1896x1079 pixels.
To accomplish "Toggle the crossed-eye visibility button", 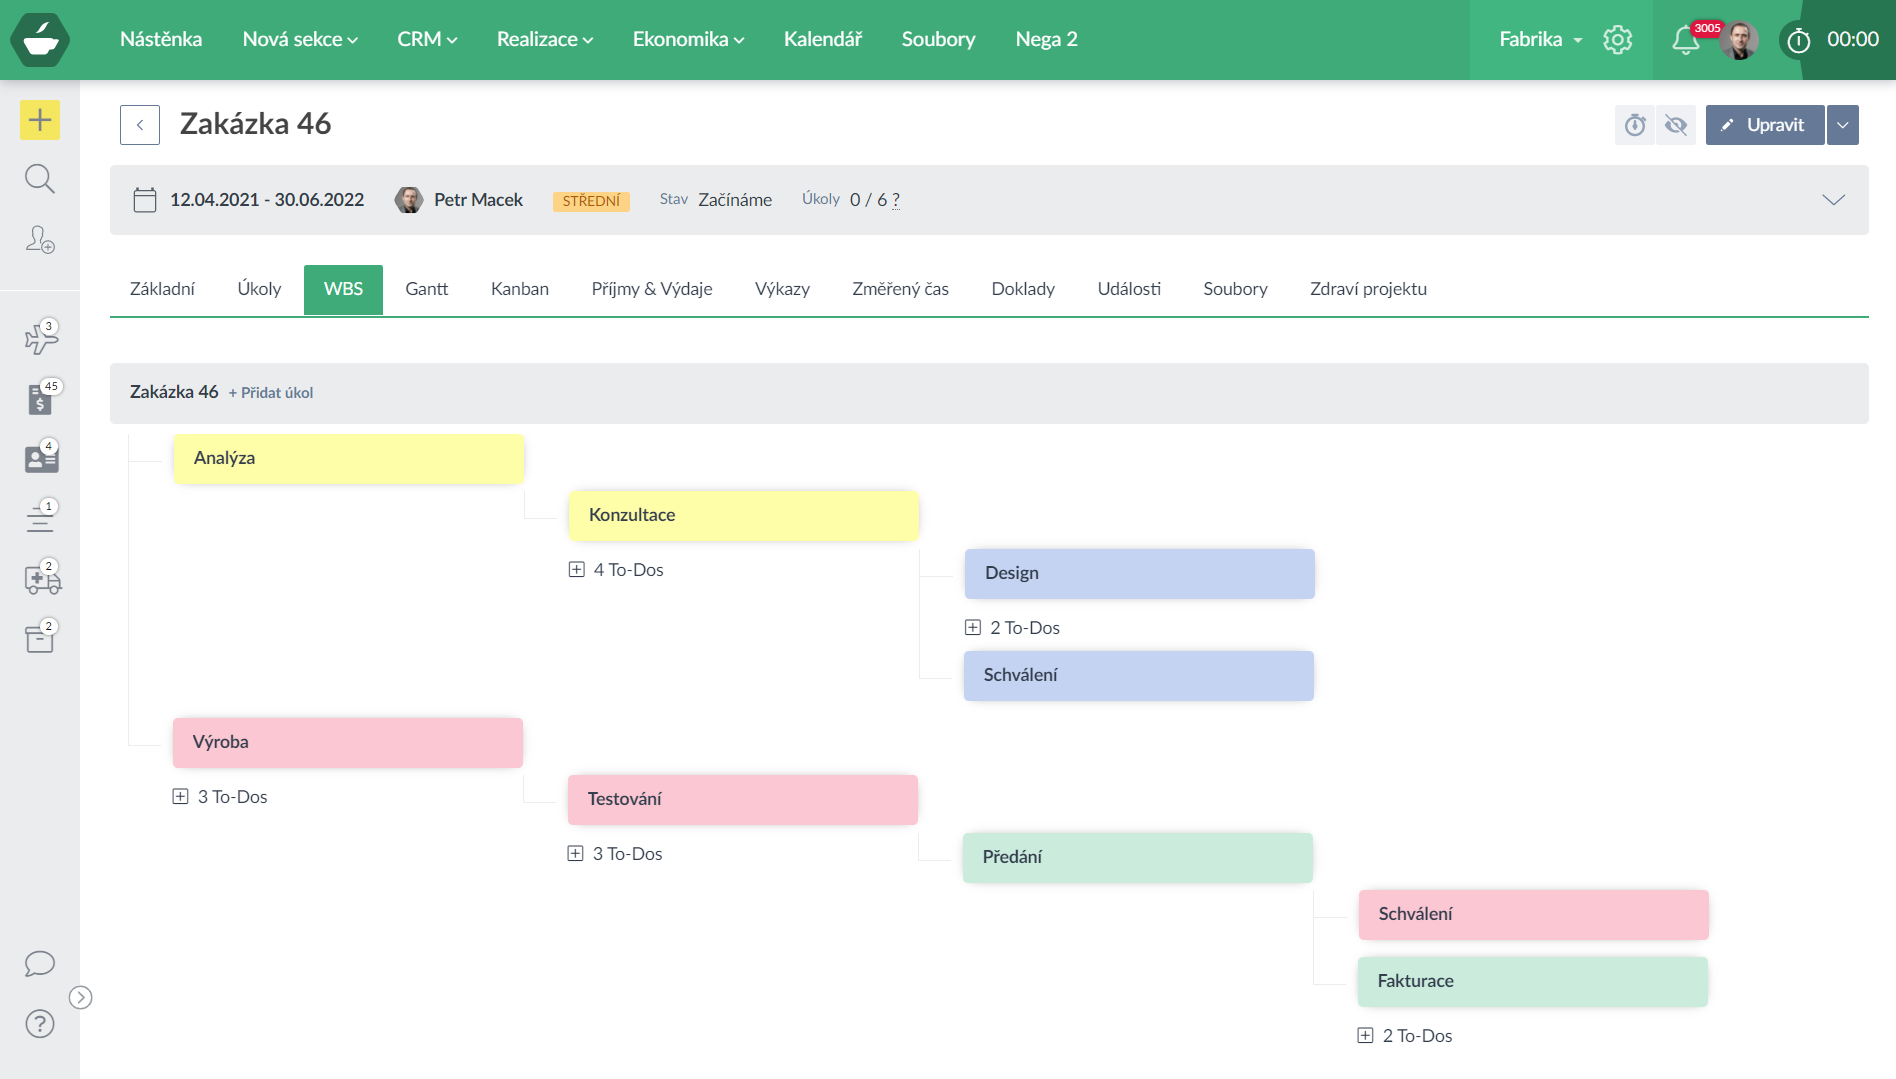I will coord(1676,125).
